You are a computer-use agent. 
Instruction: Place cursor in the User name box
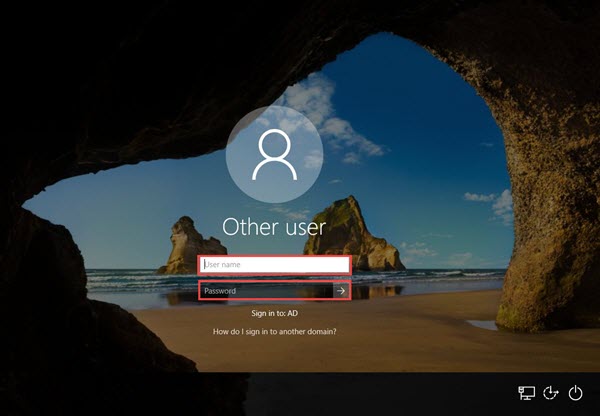coord(275,265)
